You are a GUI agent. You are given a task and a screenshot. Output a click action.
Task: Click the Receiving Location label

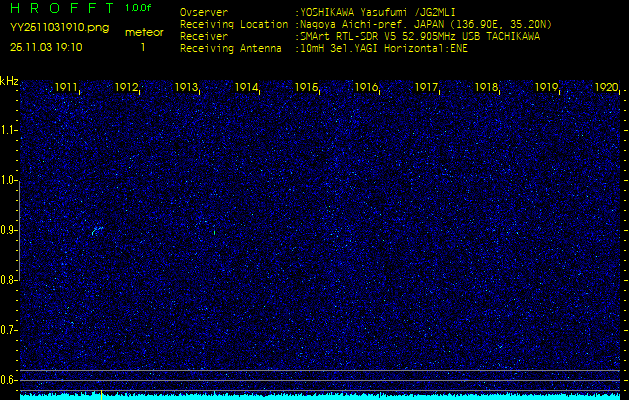(234, 24)
